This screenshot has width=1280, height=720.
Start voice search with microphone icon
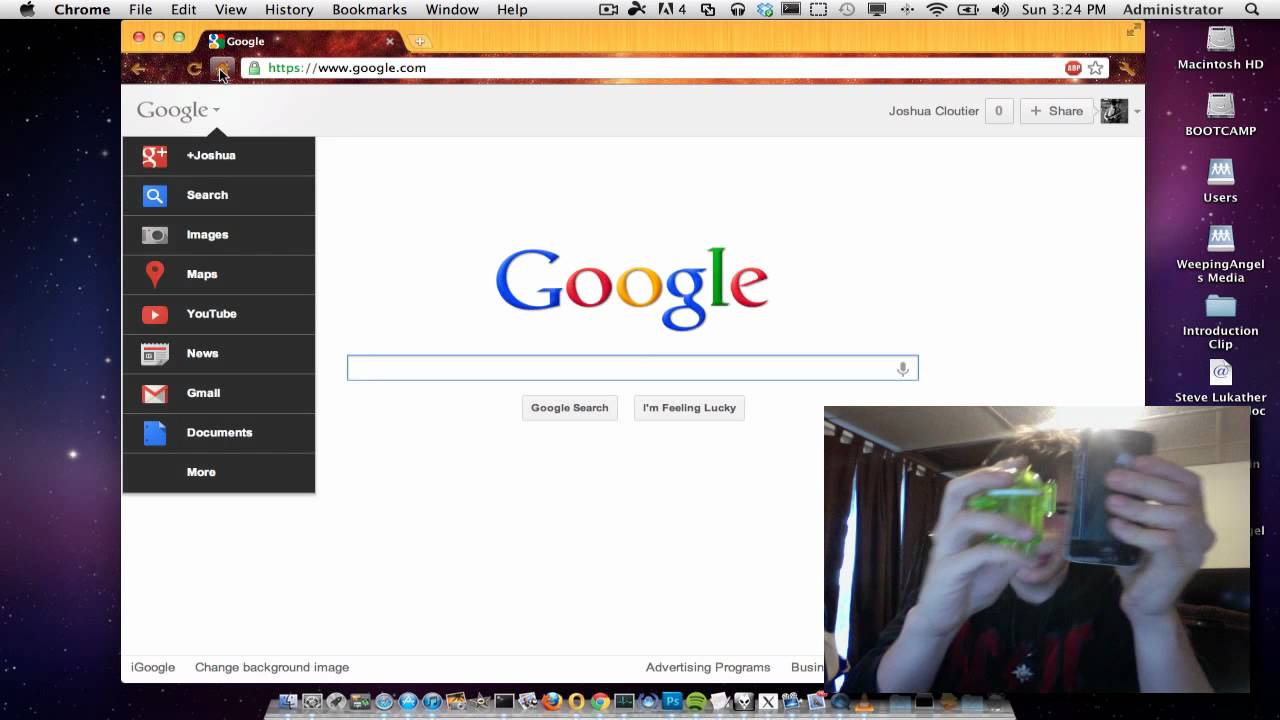point(903,369)
